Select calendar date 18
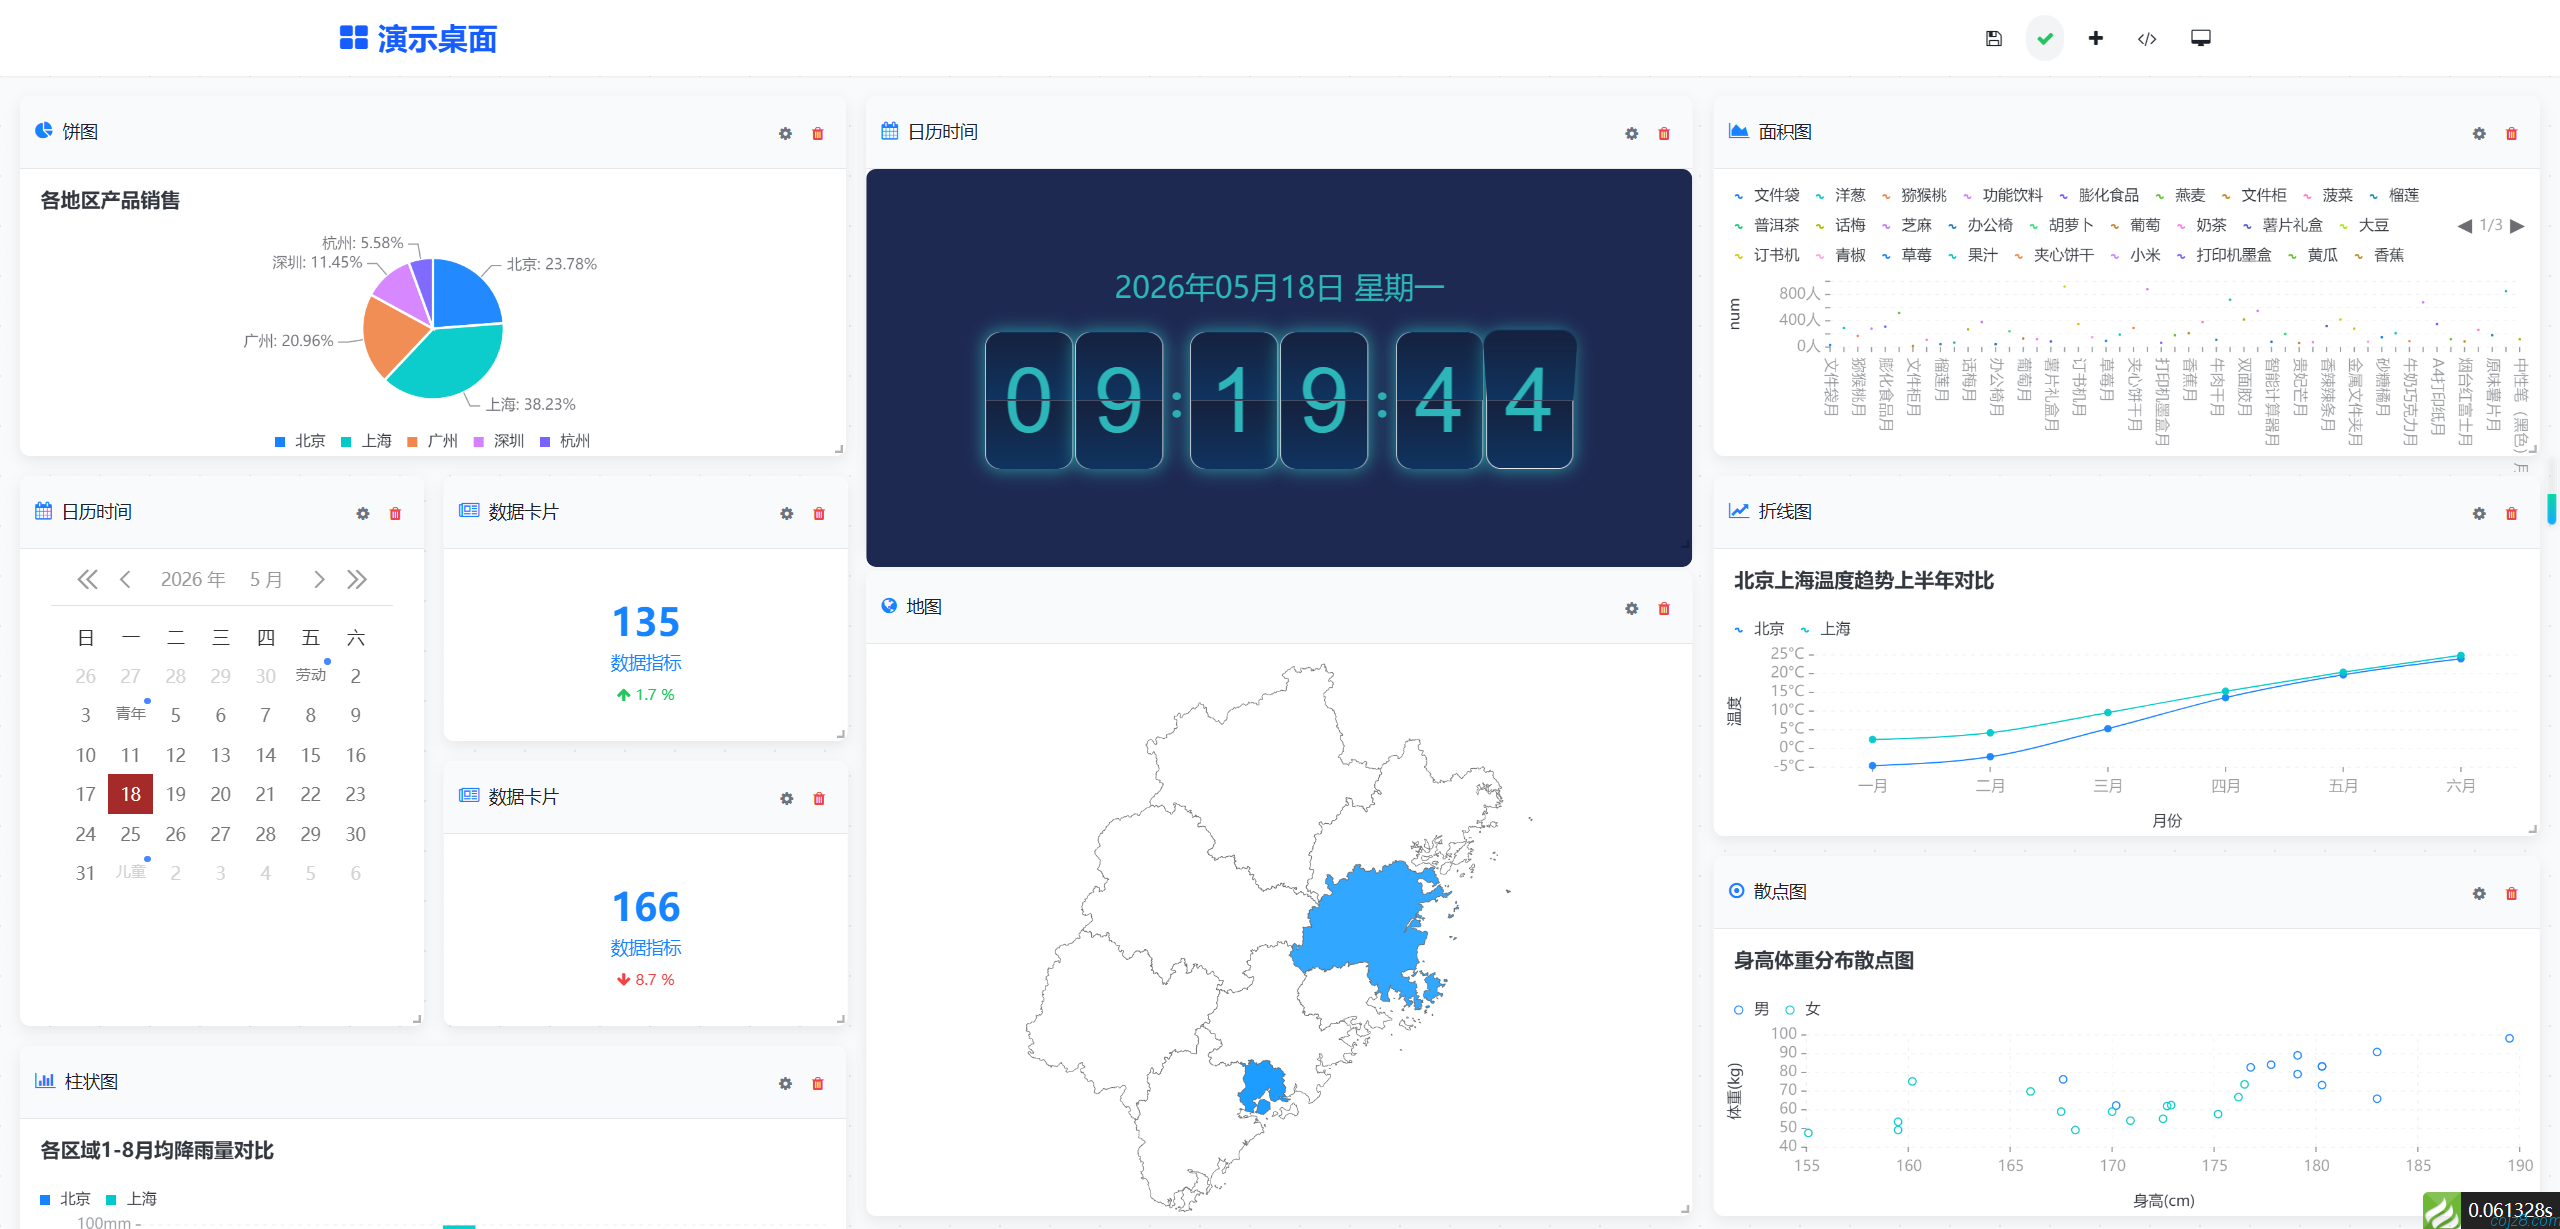This screenshot has height=1229, width=2560. click(131, 794)
